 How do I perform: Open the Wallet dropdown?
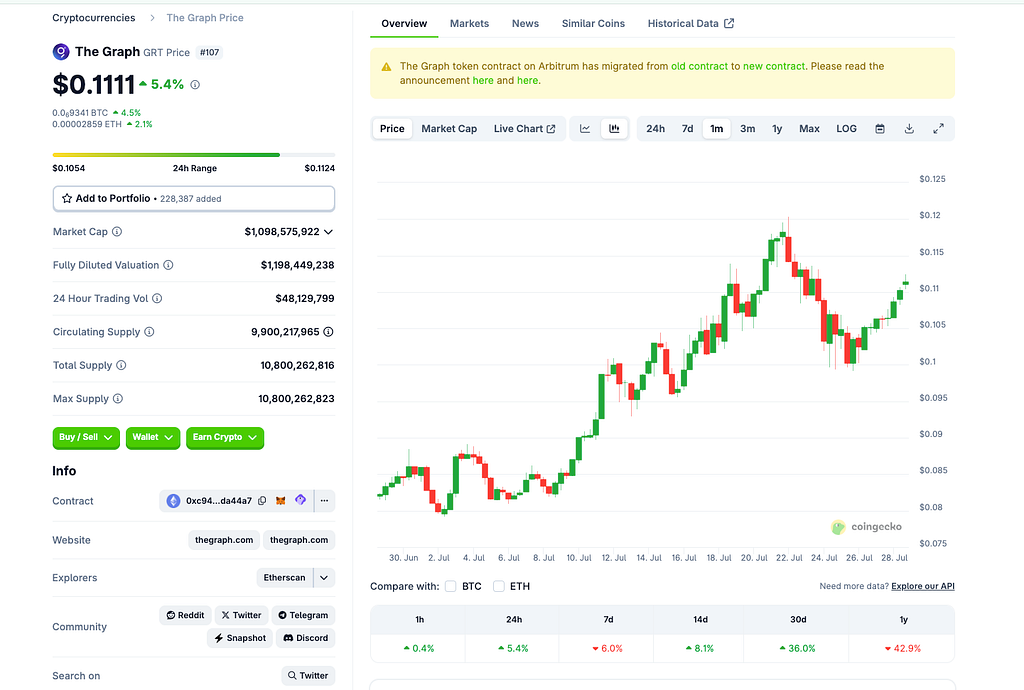click(x=153, y=437)
